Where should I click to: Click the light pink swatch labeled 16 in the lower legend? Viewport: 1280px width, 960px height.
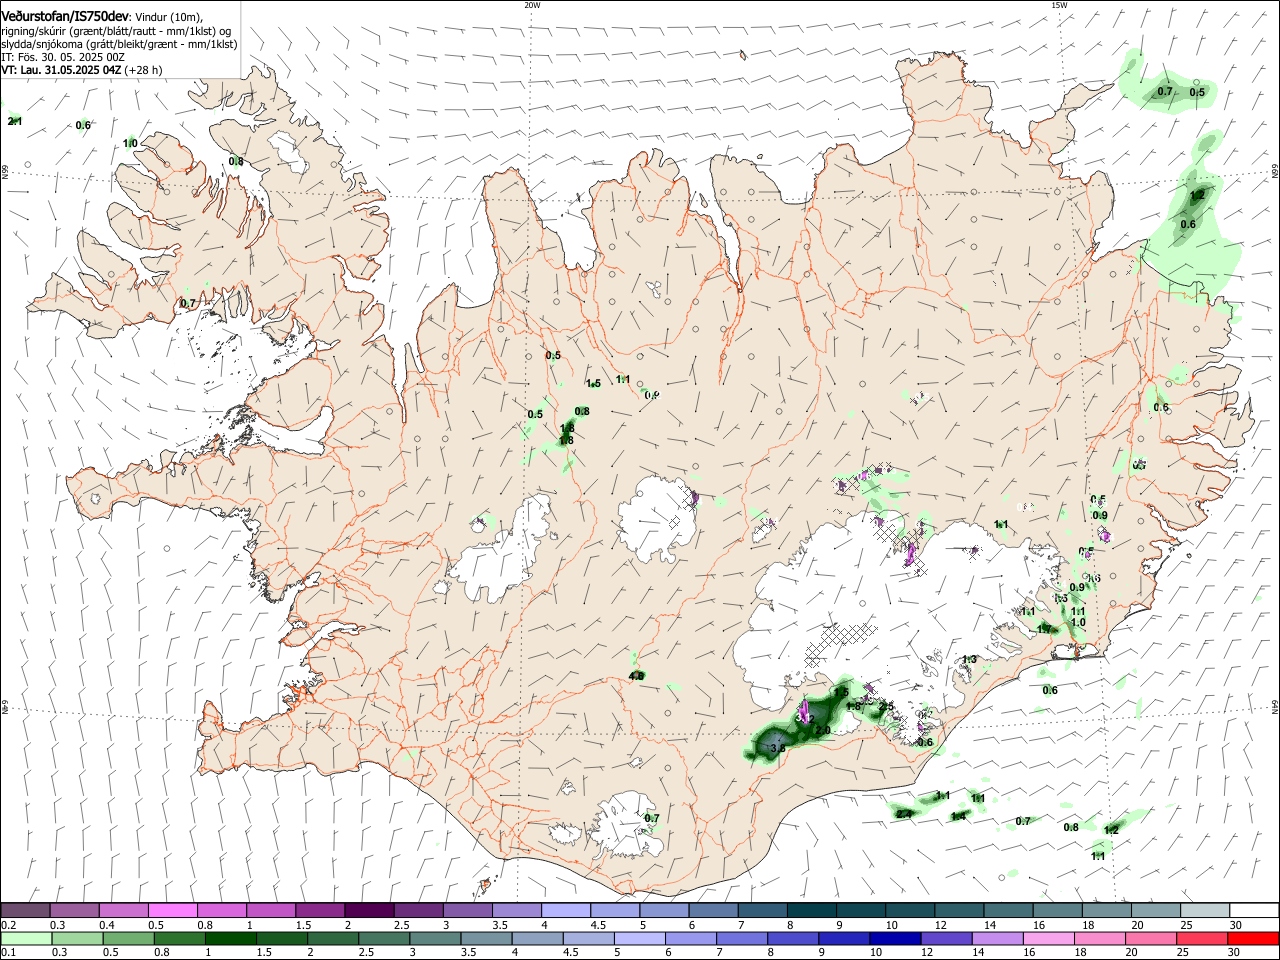tap(1050, 938)
